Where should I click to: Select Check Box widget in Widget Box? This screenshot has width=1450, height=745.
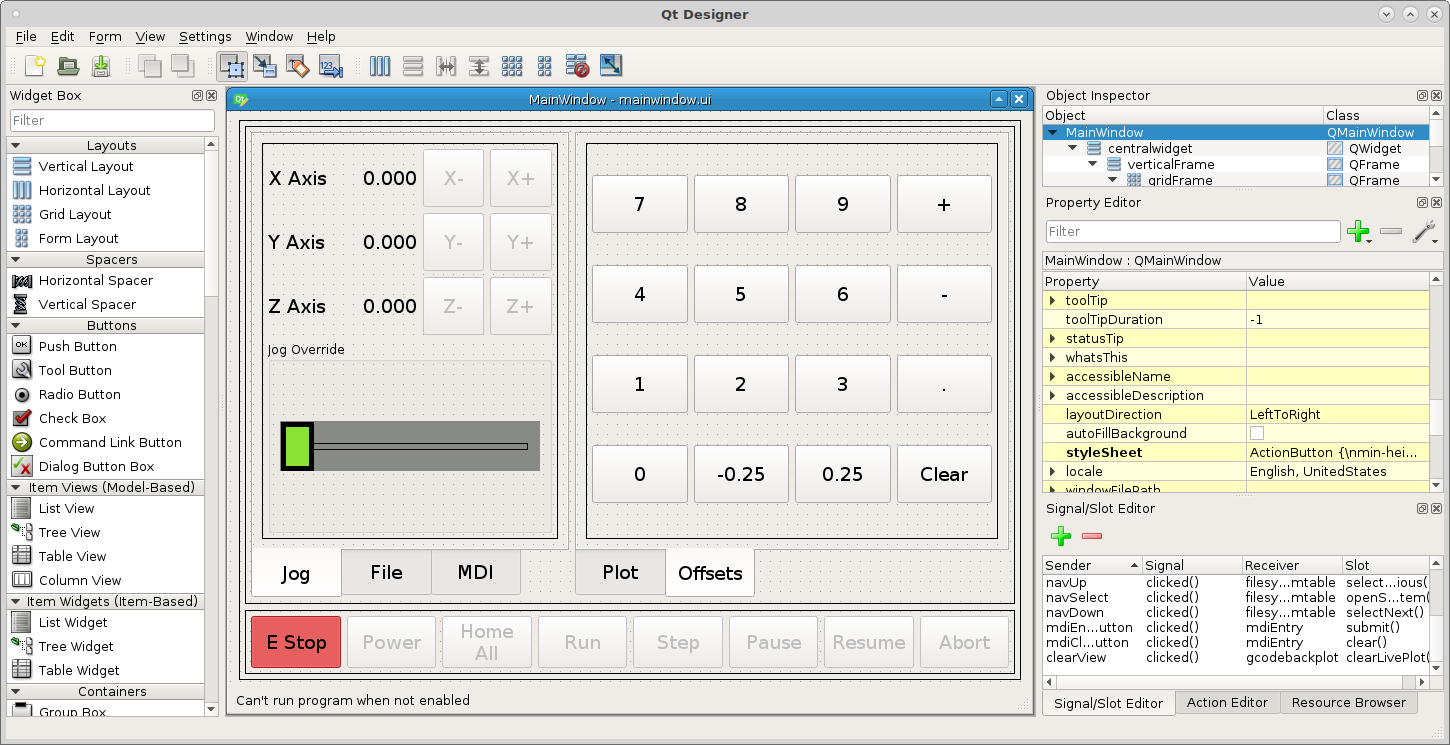[72, 418]
